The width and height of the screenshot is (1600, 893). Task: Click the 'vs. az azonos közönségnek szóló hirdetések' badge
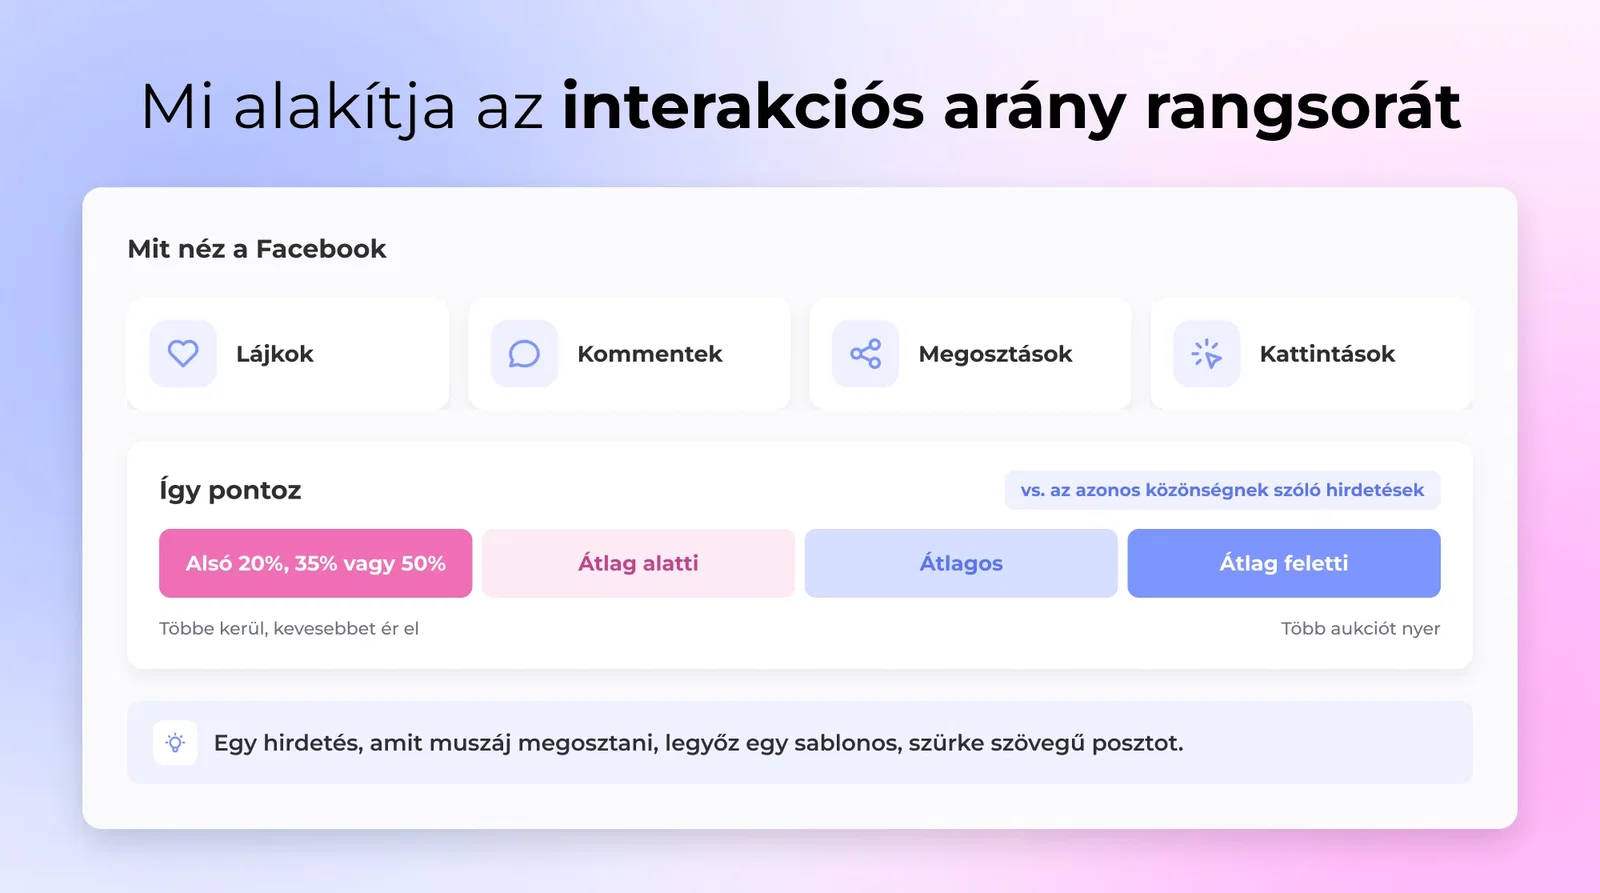point(1222,490)
